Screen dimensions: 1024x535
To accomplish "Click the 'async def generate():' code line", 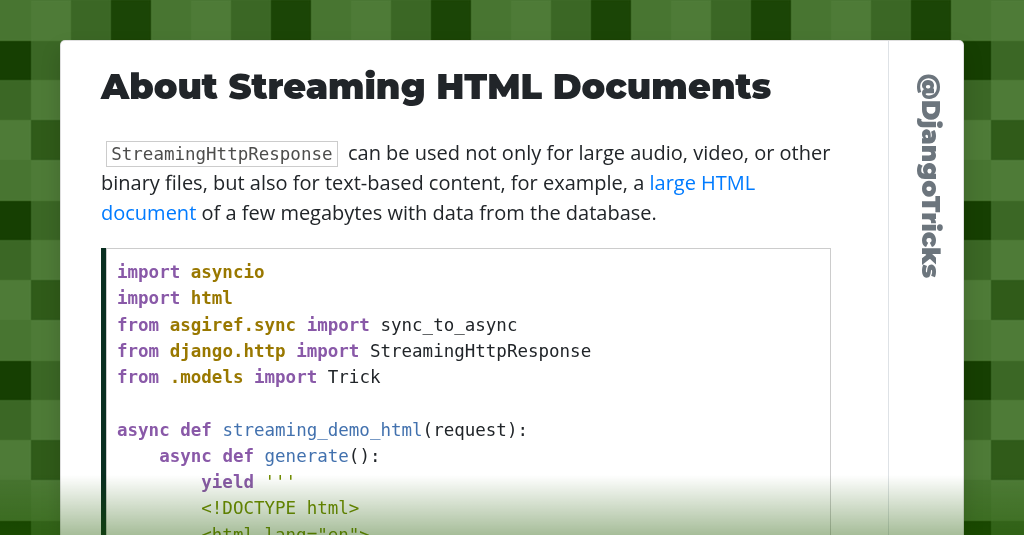I will (269, 456).
